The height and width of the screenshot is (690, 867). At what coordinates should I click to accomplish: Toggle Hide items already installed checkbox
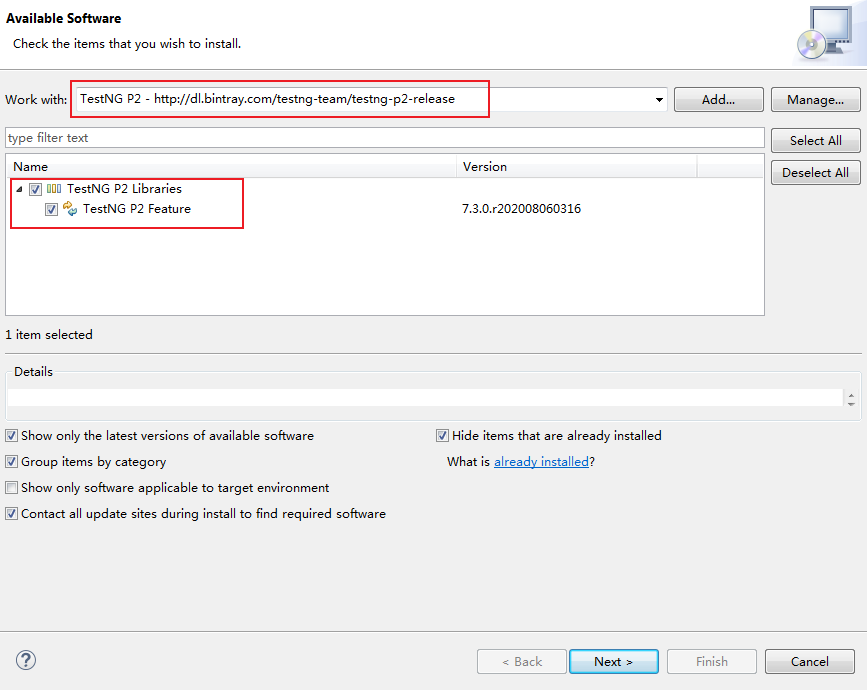(442, 436)
